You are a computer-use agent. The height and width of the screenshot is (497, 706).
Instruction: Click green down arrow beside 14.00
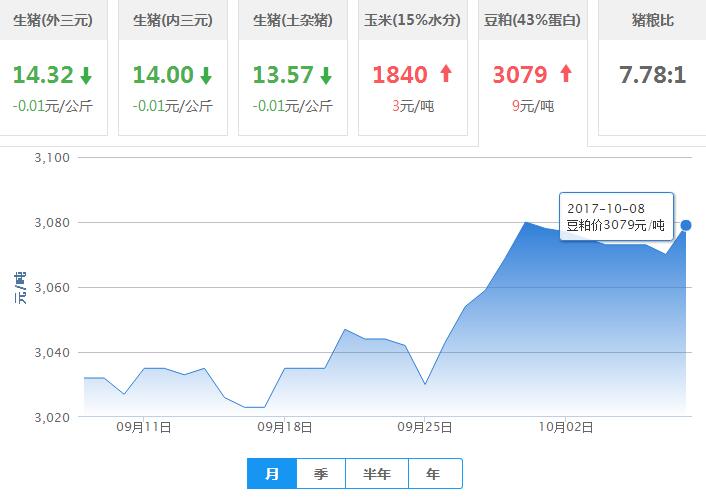coord(206,76)
